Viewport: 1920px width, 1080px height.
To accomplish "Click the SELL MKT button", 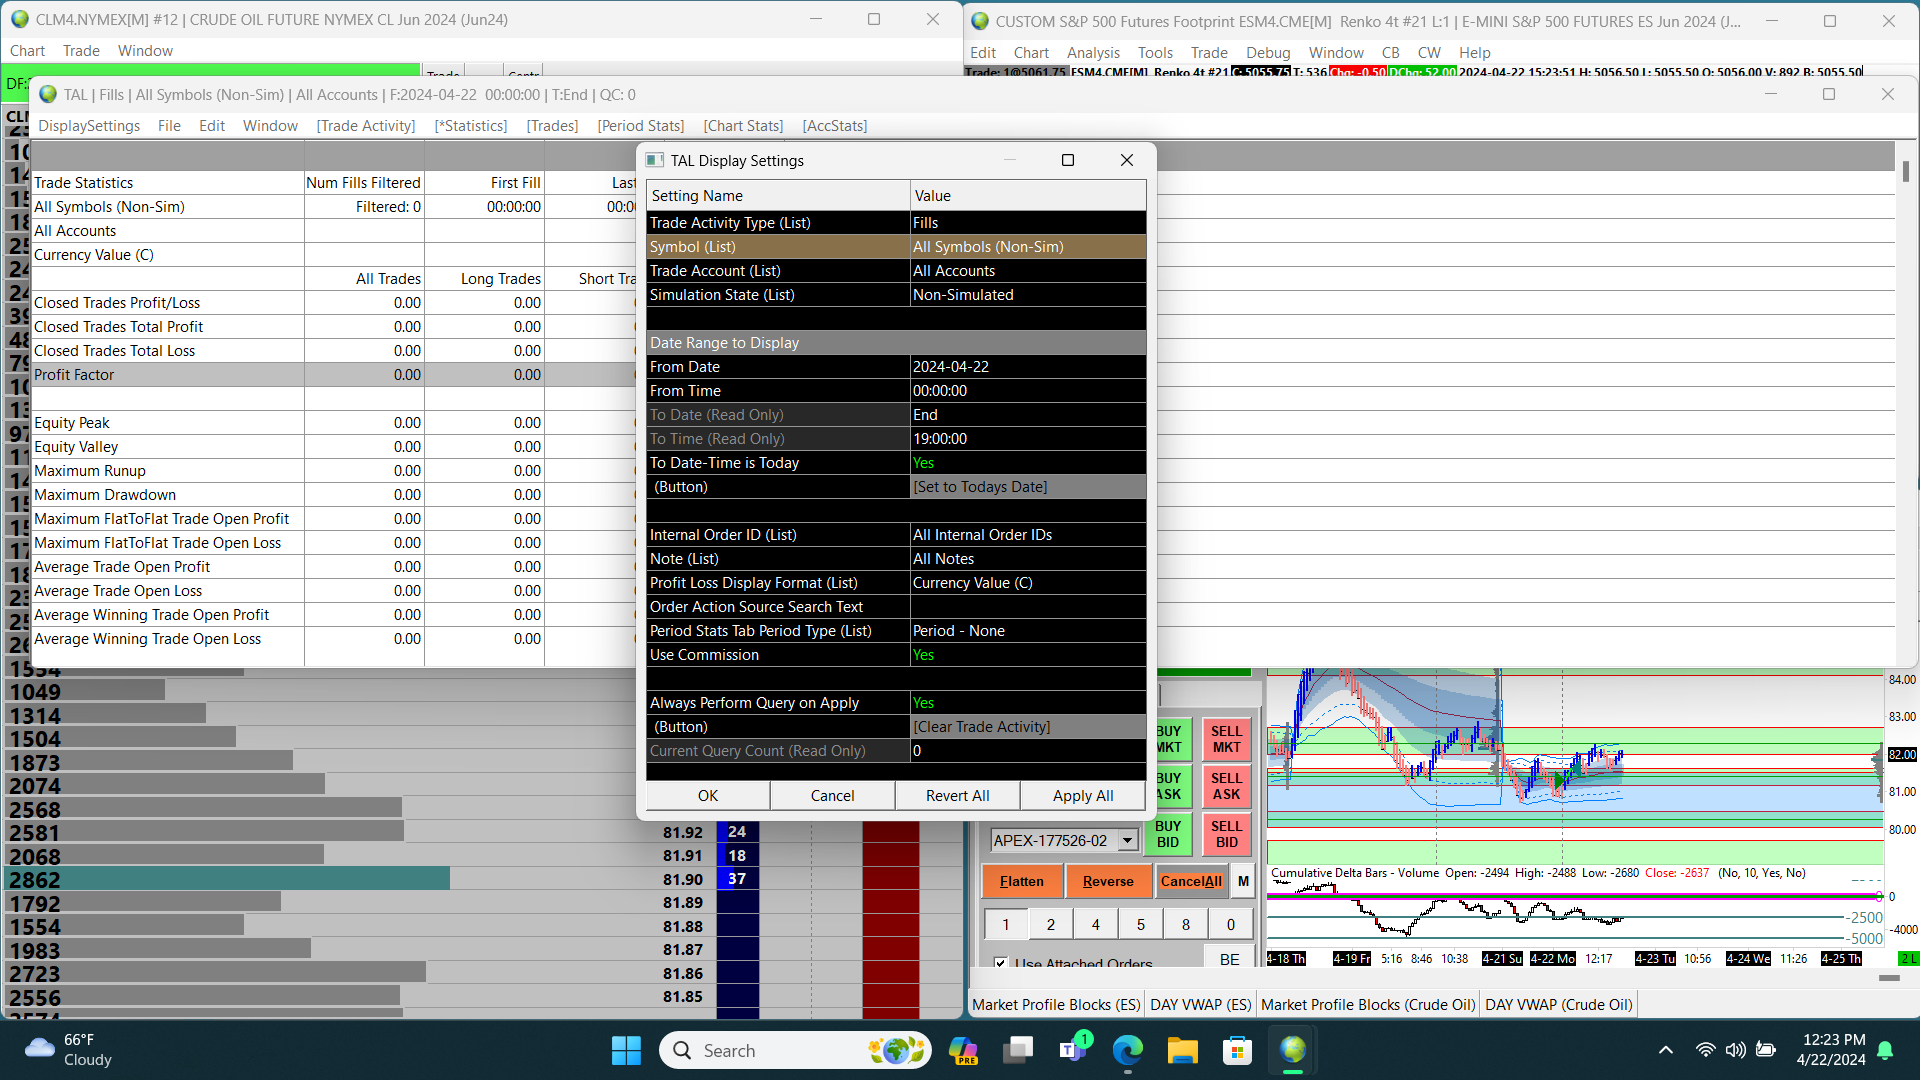I will click(1226, 739).
